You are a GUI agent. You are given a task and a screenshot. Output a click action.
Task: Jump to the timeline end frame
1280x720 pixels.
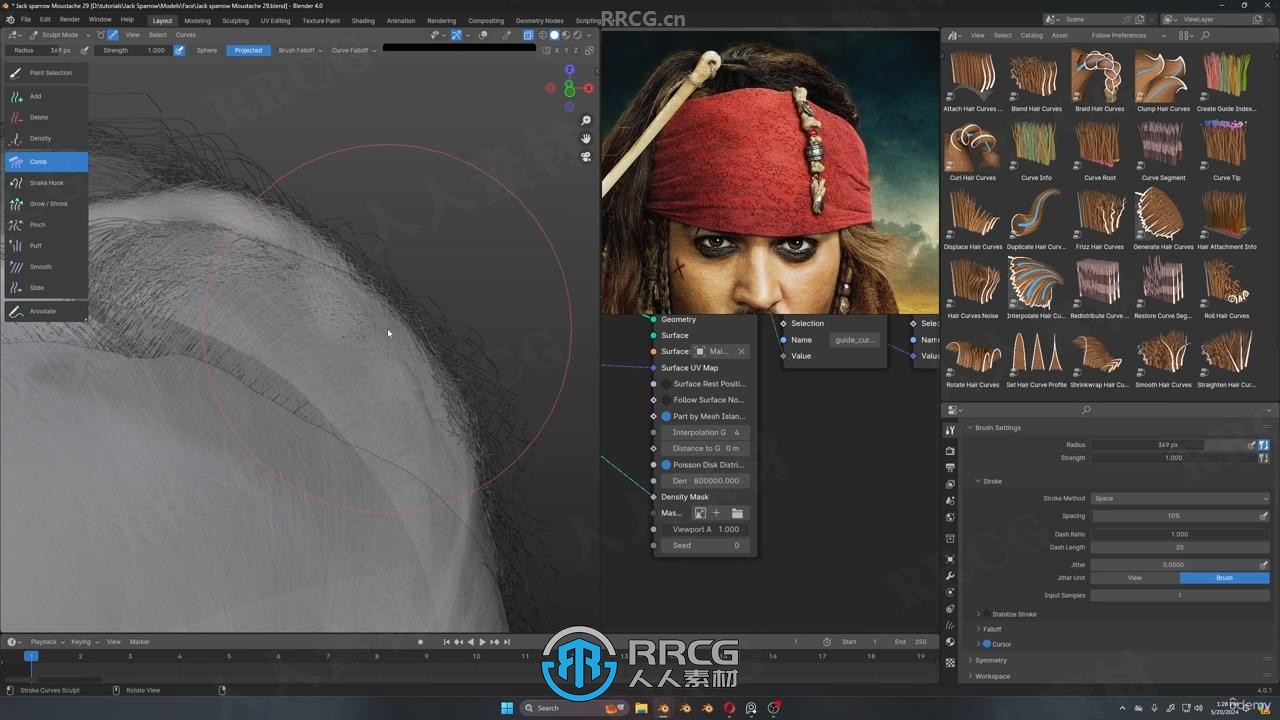click(507, 642)
